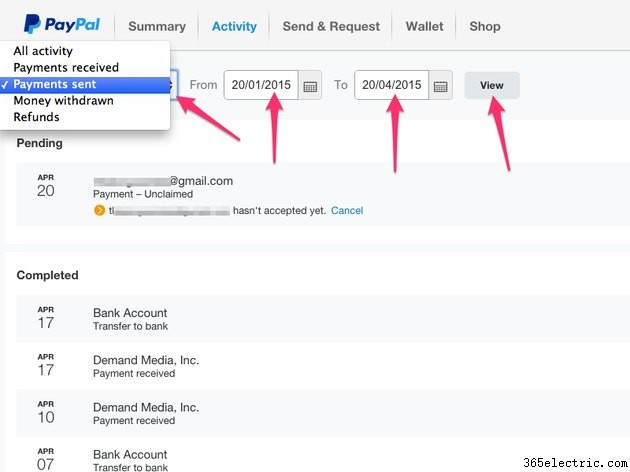
Task: Click the Pending section heading
Action: coord(39,143)
